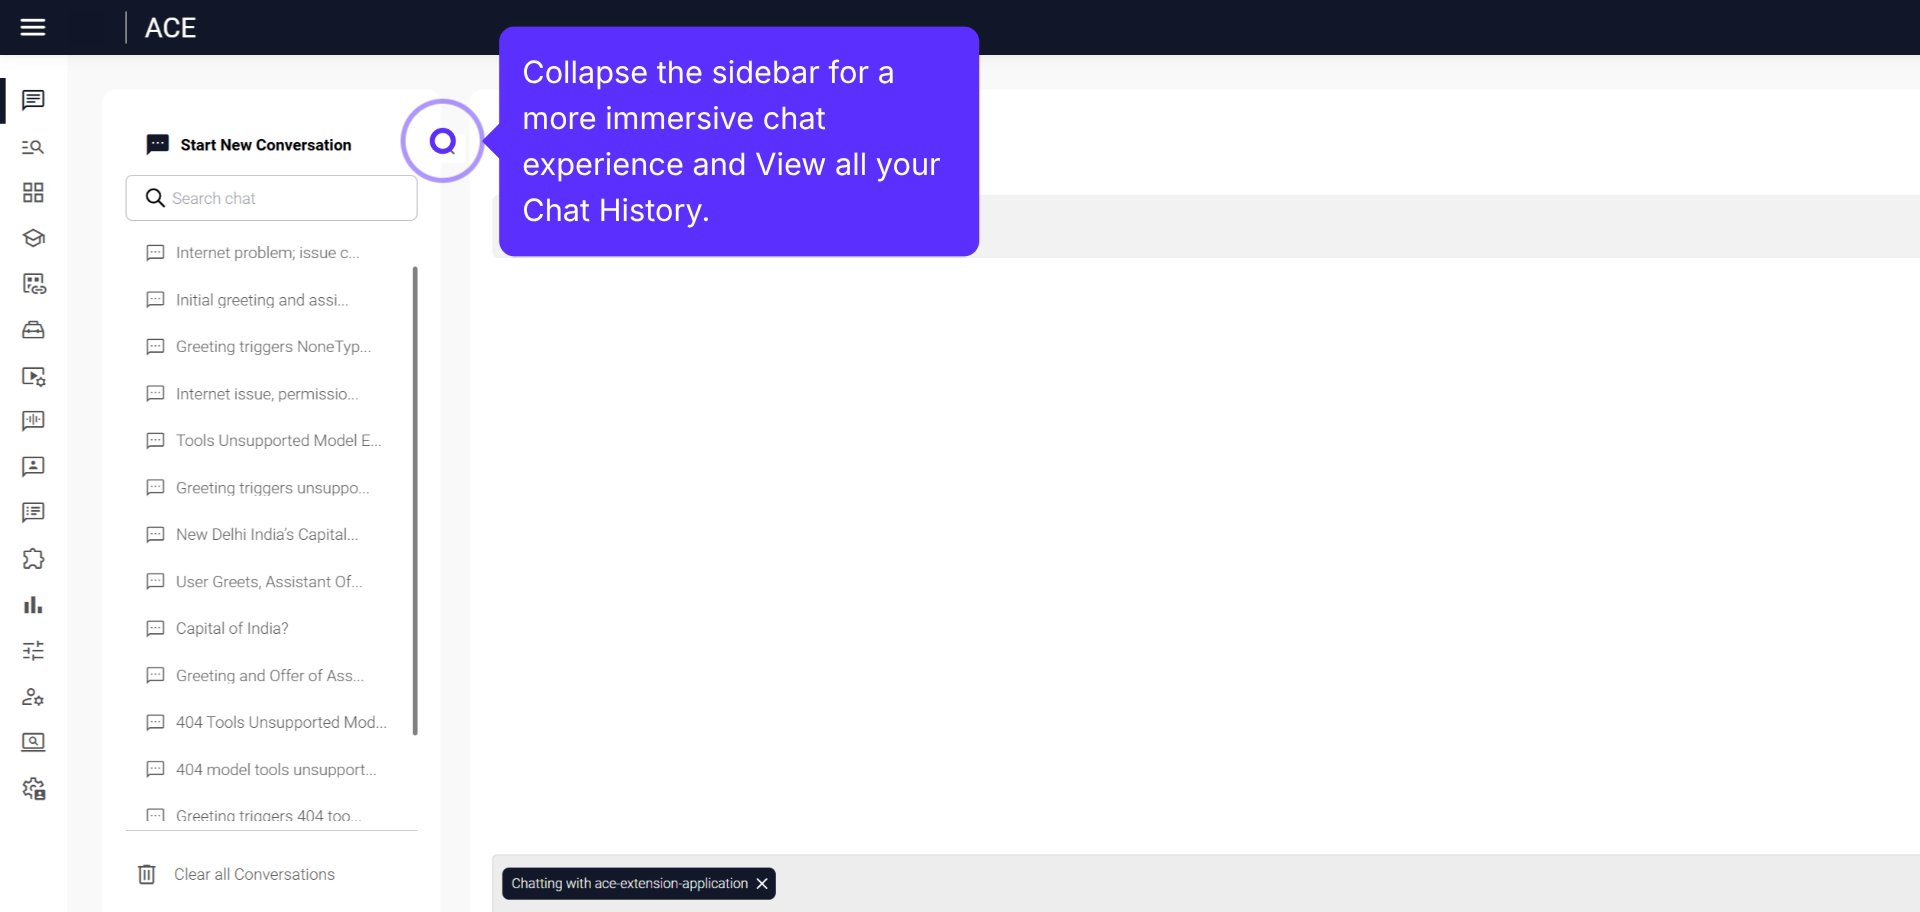Open the 'Capital of India?' conversation
Viewport: 1920px width, 912px height.
point(231,628)
